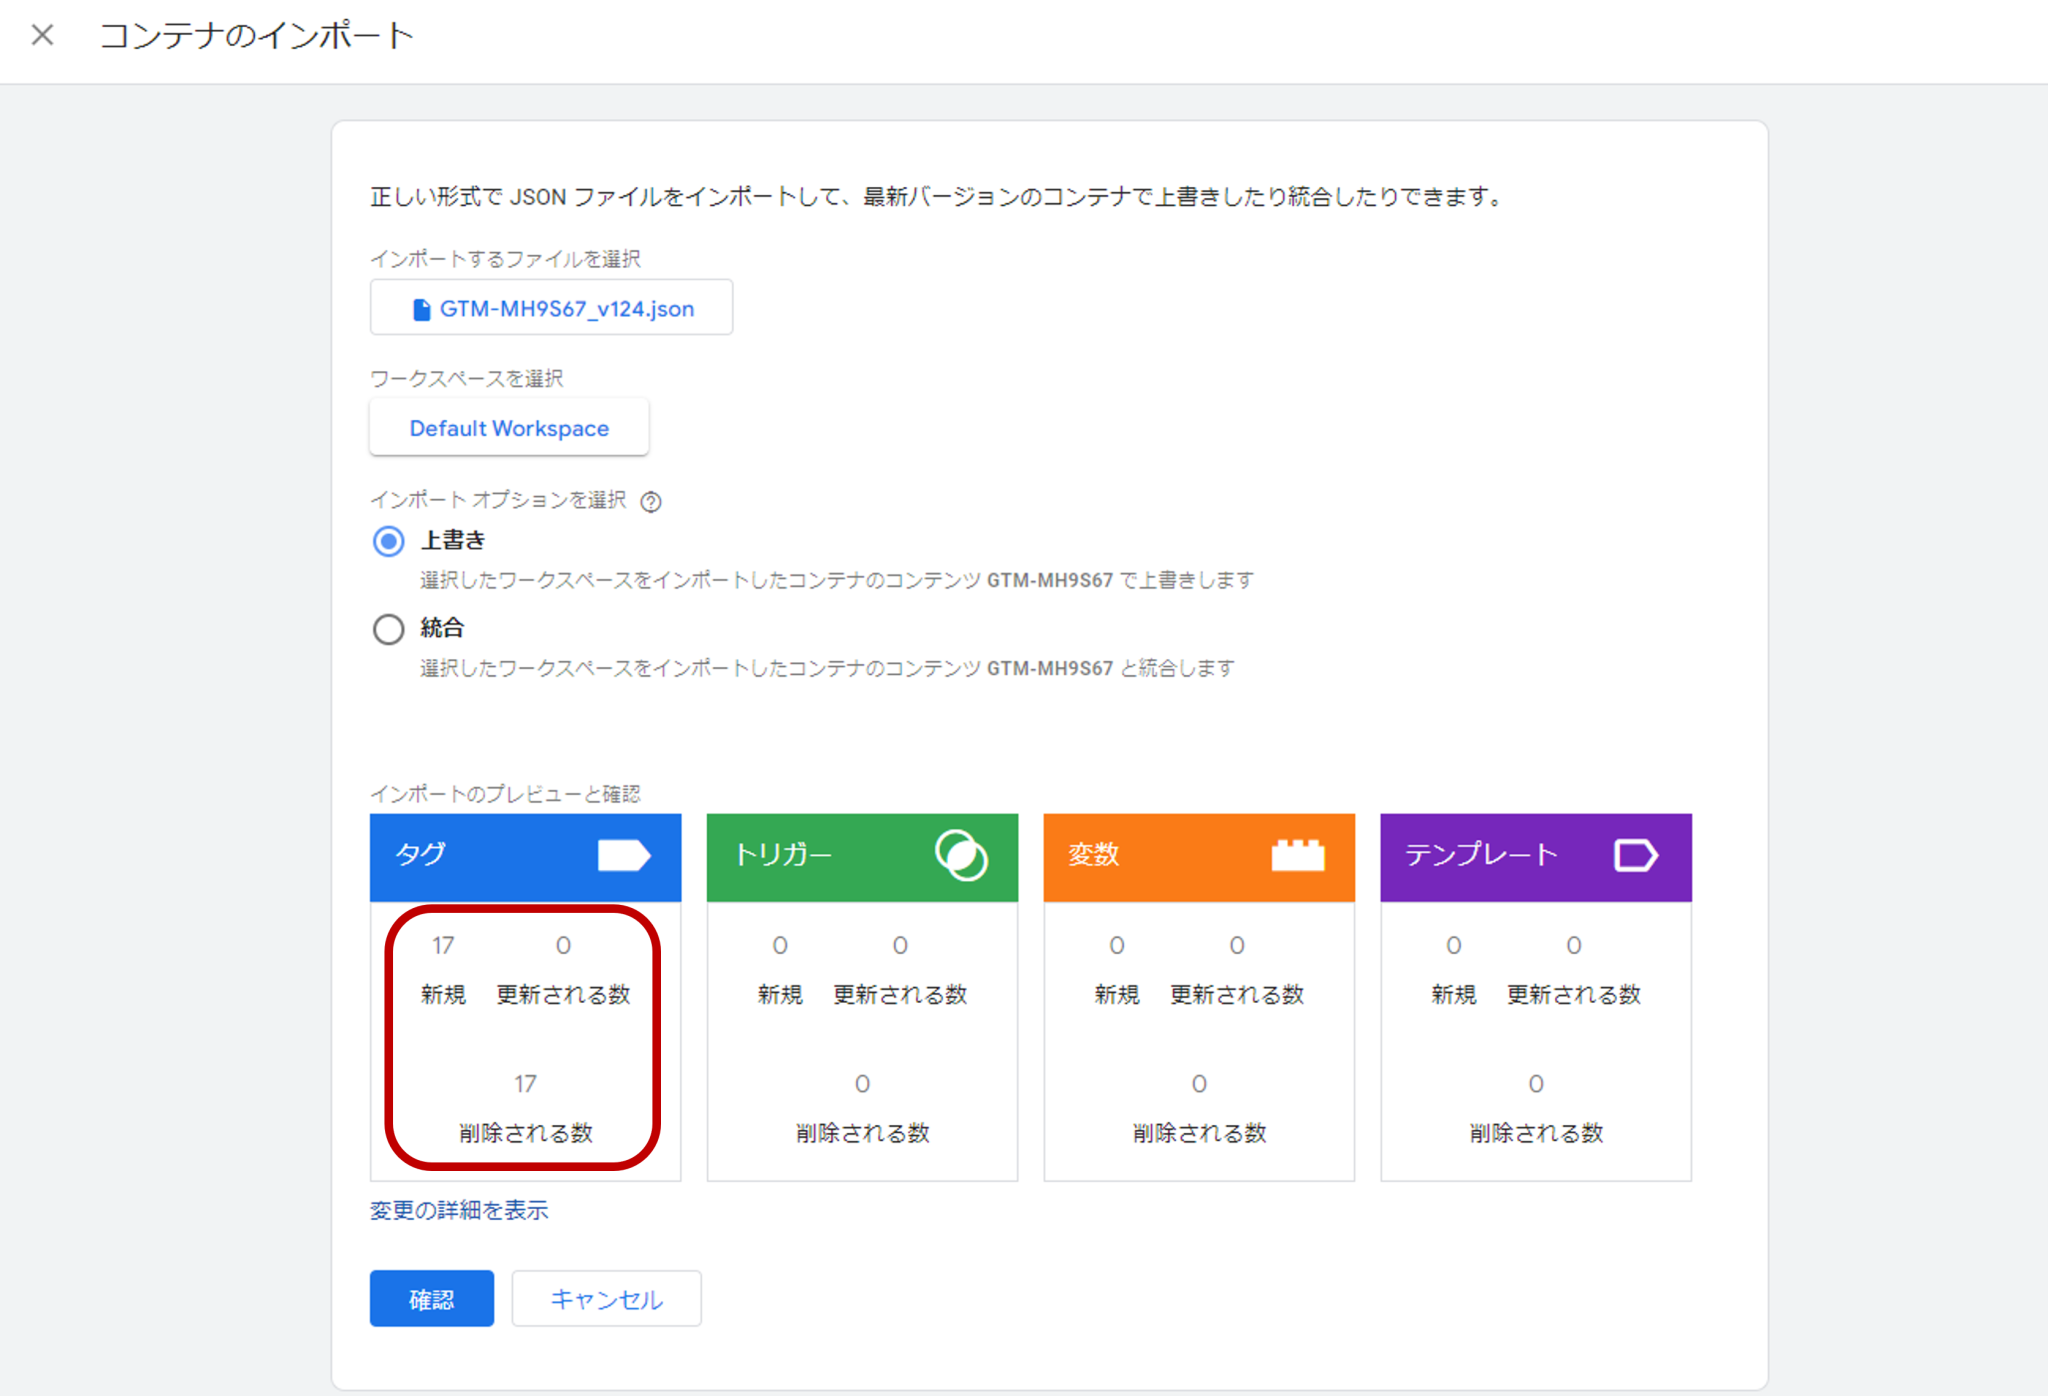Click the 新規 count of 17 tags
The image size is (2048, 1396).
444,944
